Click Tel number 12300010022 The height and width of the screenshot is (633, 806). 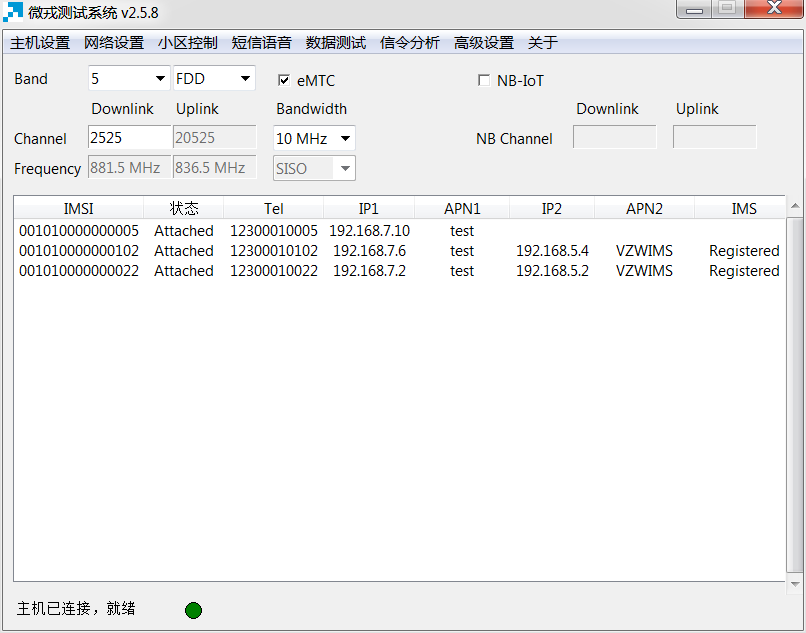pyautogui.click(x=273, y=271)
